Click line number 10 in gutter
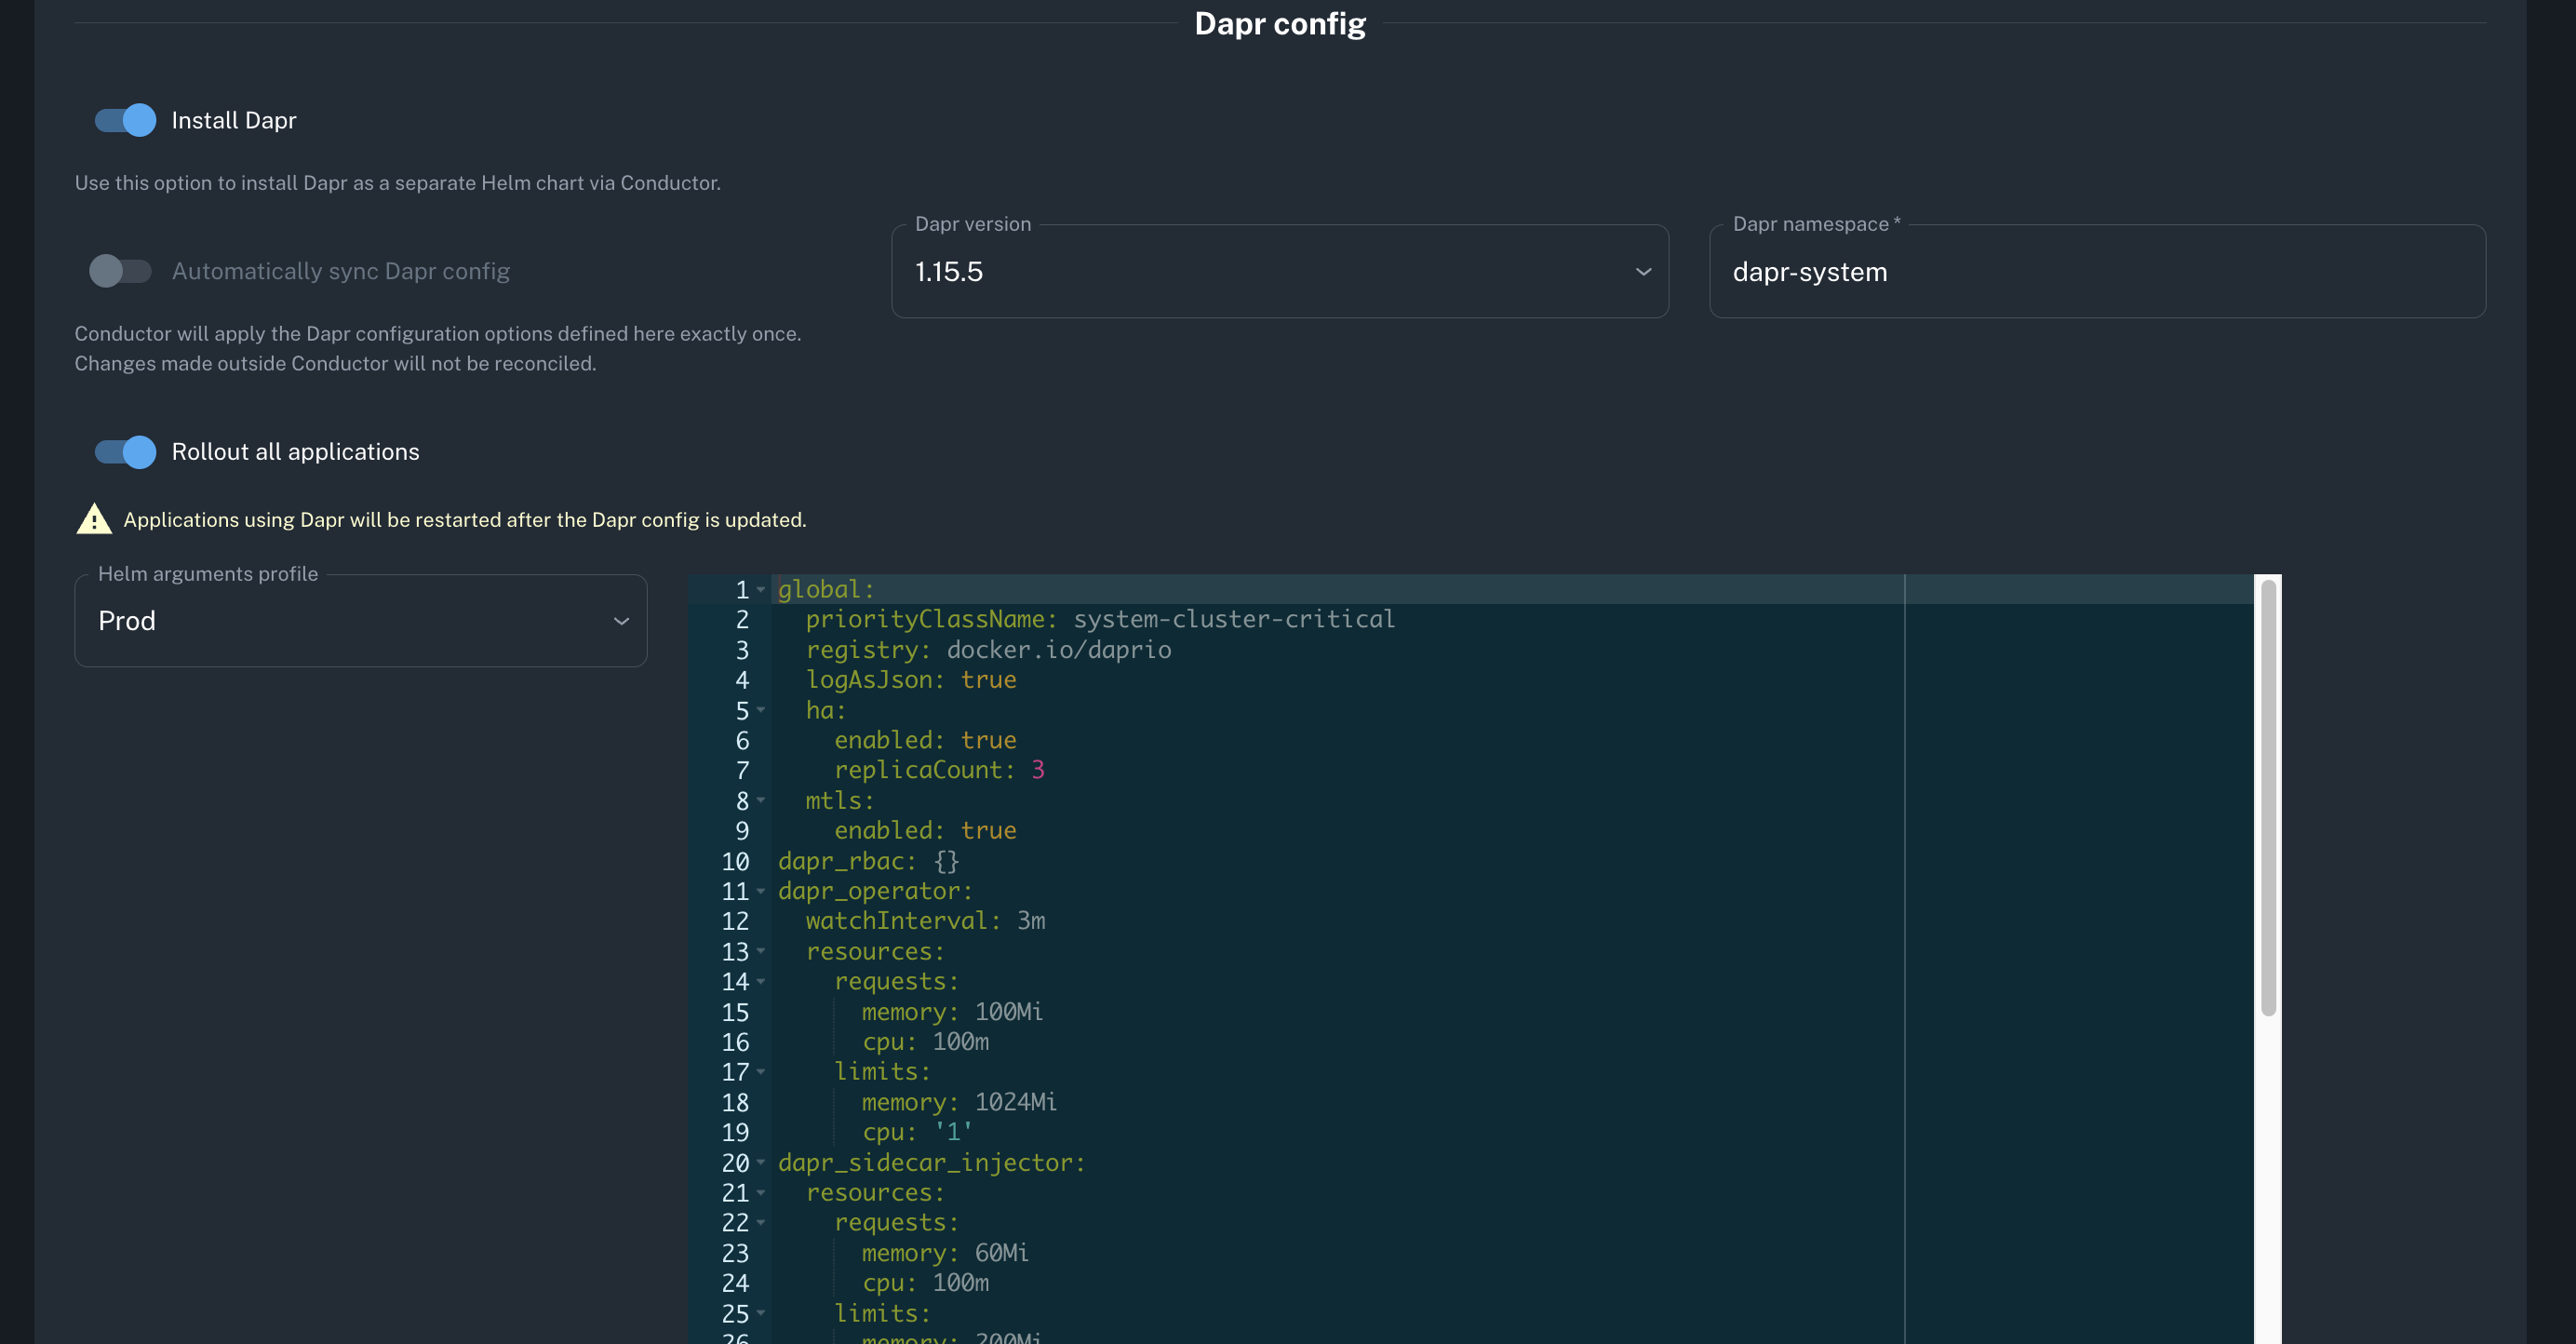Viewport: 2576px width, 1344px height. (735, 861)
